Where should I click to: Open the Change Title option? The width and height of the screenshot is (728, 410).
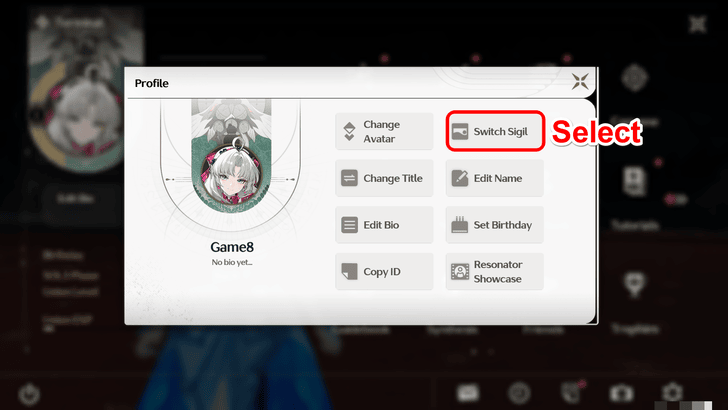[x=384, y=178]
